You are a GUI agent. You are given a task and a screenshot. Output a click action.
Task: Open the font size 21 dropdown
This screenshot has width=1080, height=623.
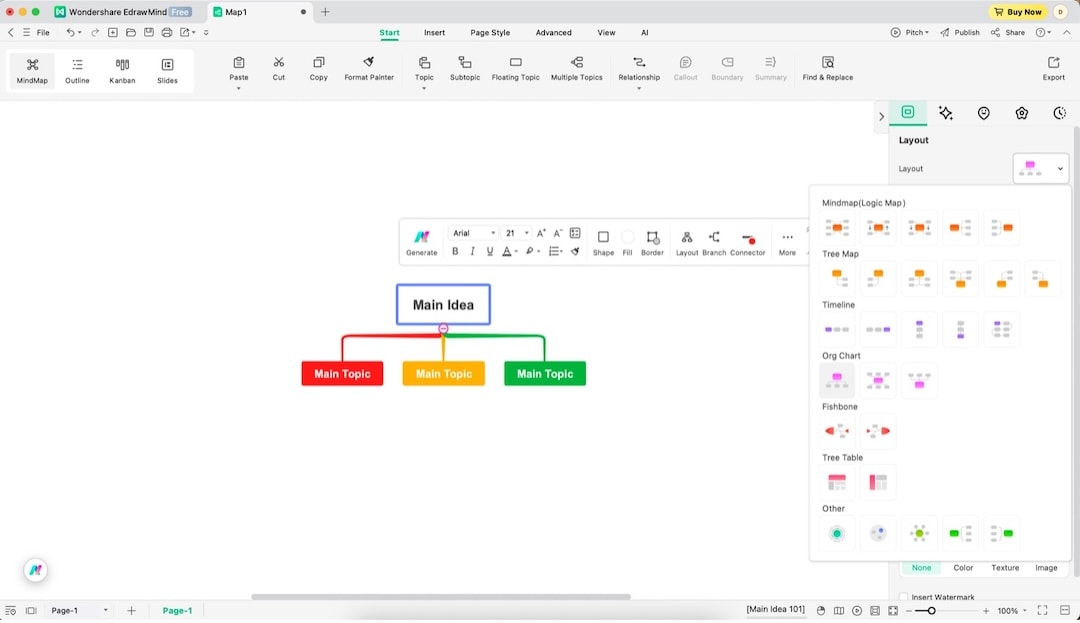(x=517, y=233)
